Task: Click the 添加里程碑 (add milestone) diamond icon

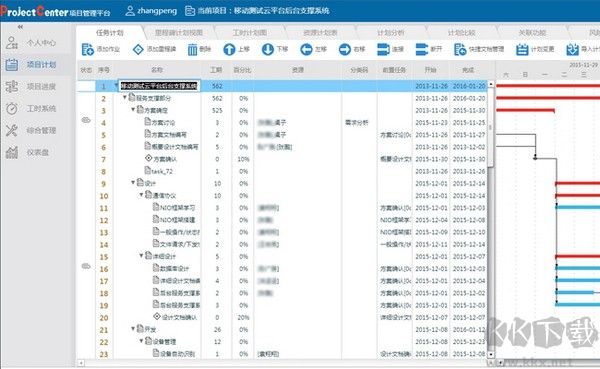Action: tap(138, 49)
